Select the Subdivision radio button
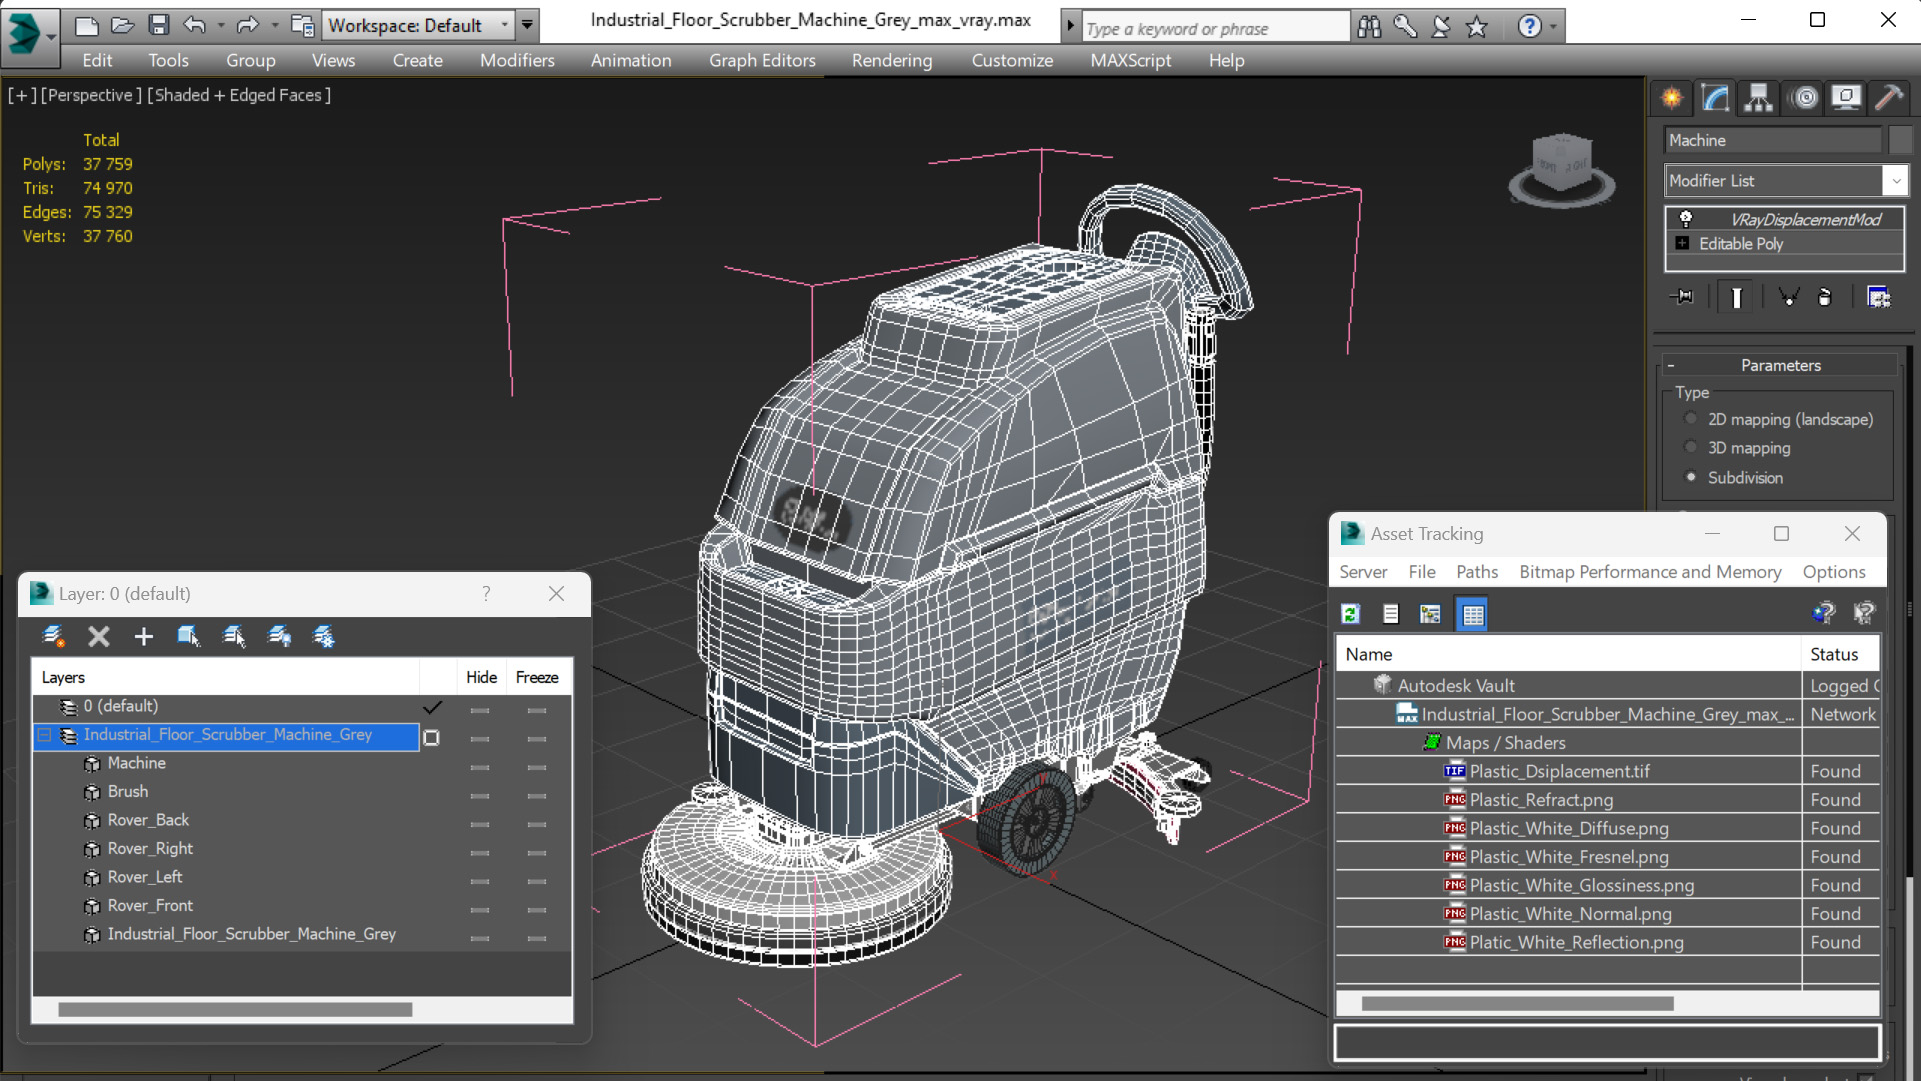The width and height of the screenshot is (1921, 1081). pos(1691,477)
